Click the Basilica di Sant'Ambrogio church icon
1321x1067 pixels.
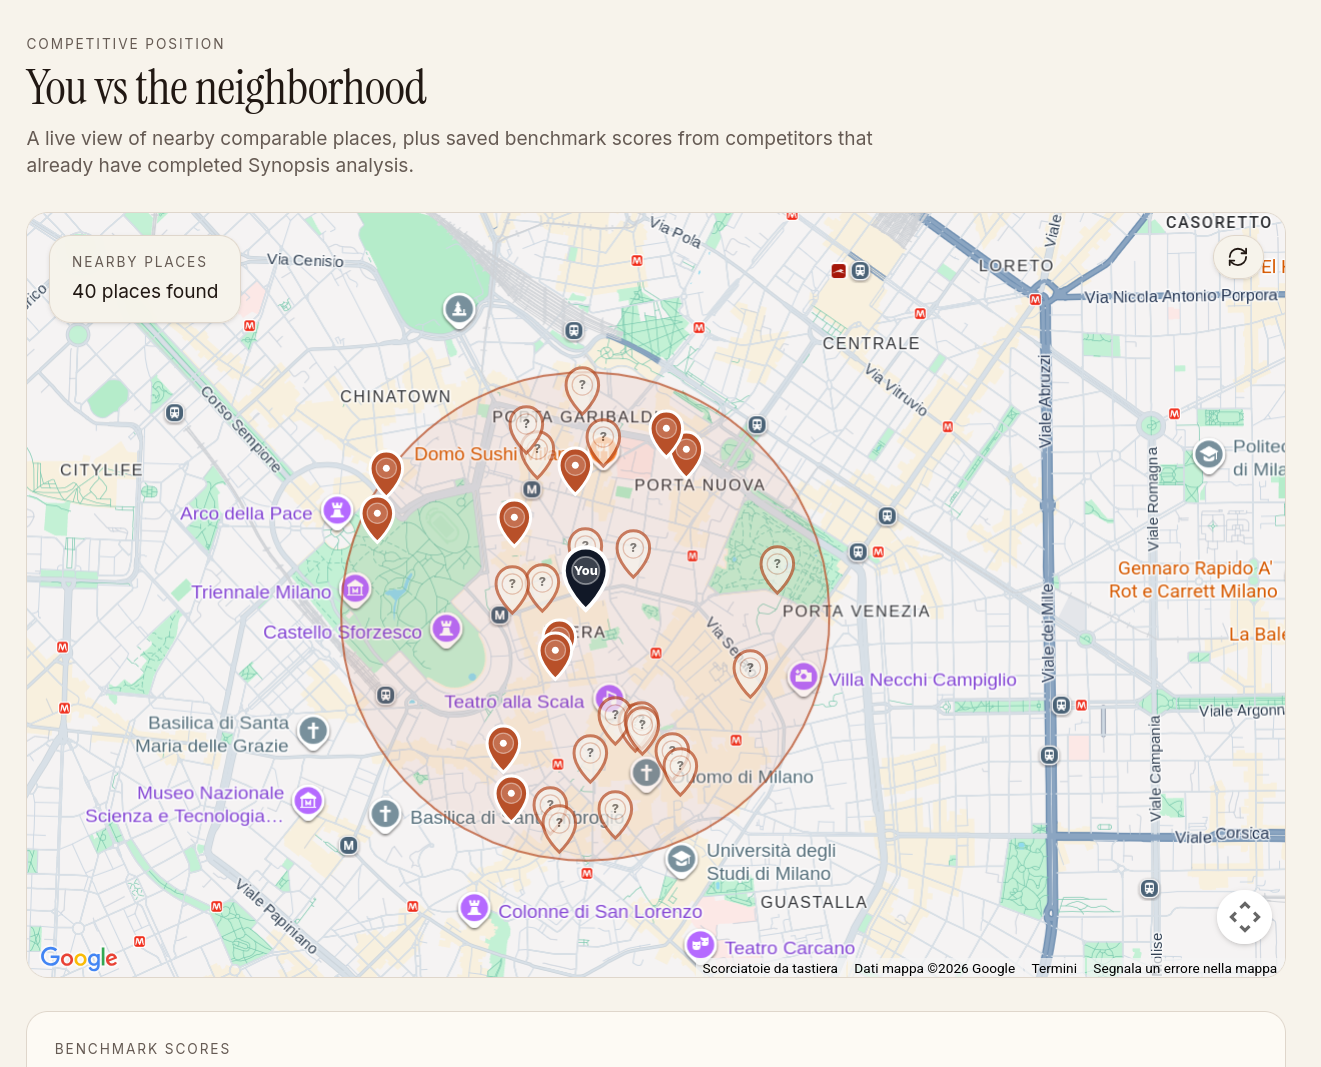385,815
